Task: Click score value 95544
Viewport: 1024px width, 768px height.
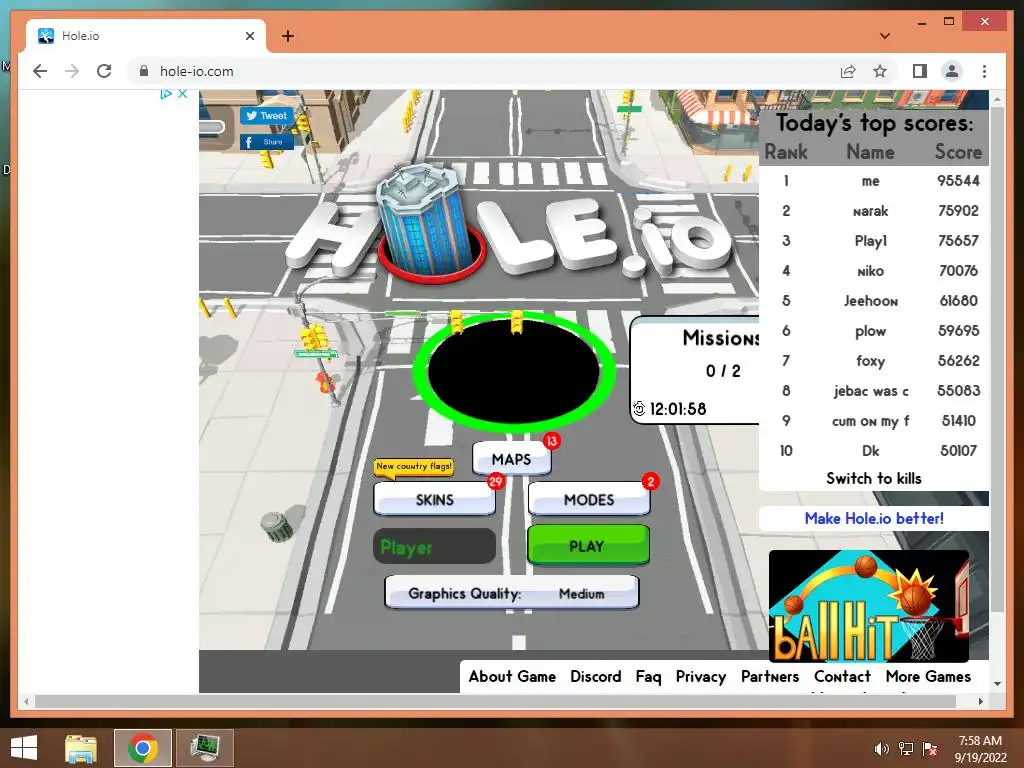Action: pos(958,181)
